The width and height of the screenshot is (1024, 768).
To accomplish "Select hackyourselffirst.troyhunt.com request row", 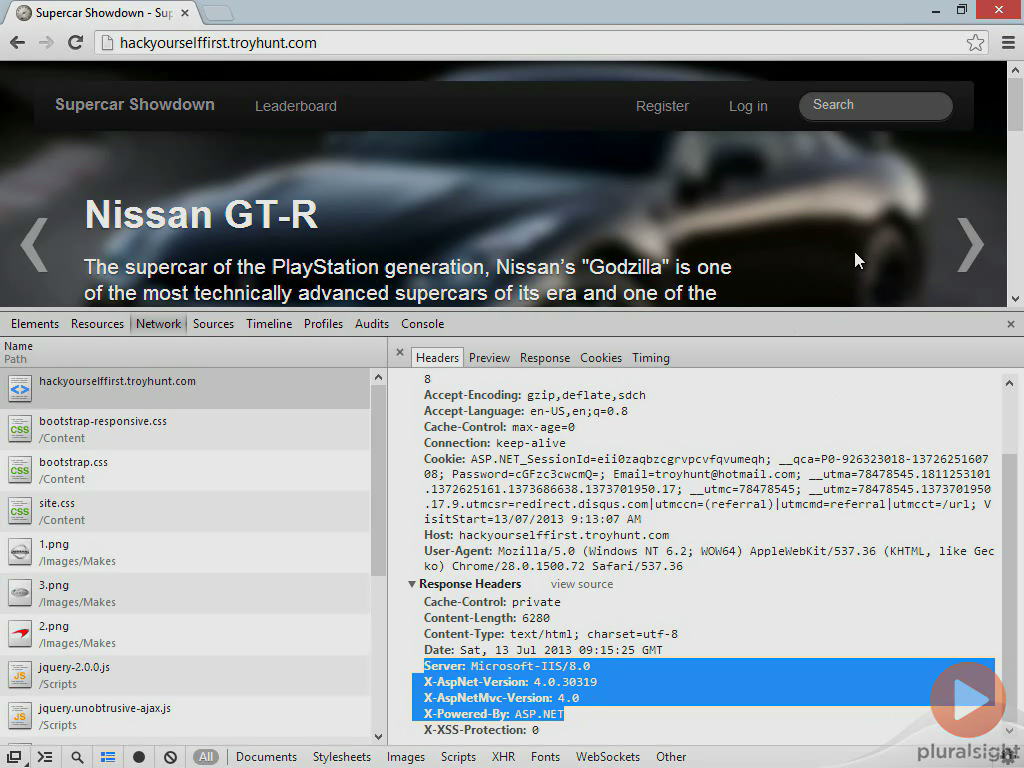I will tap(185, 389).
